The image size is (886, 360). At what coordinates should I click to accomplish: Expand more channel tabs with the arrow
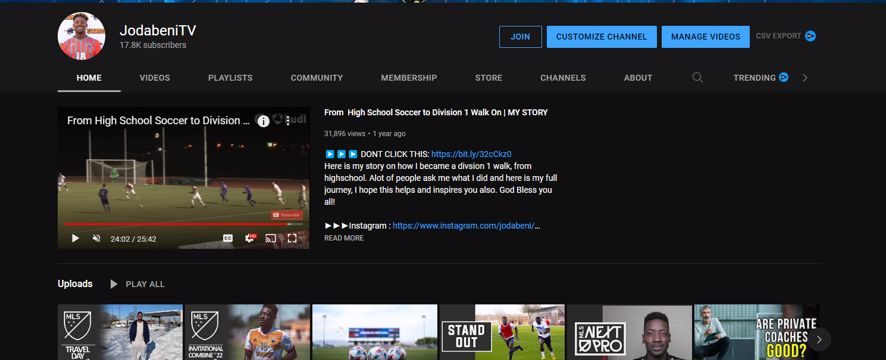click(805, 78)
